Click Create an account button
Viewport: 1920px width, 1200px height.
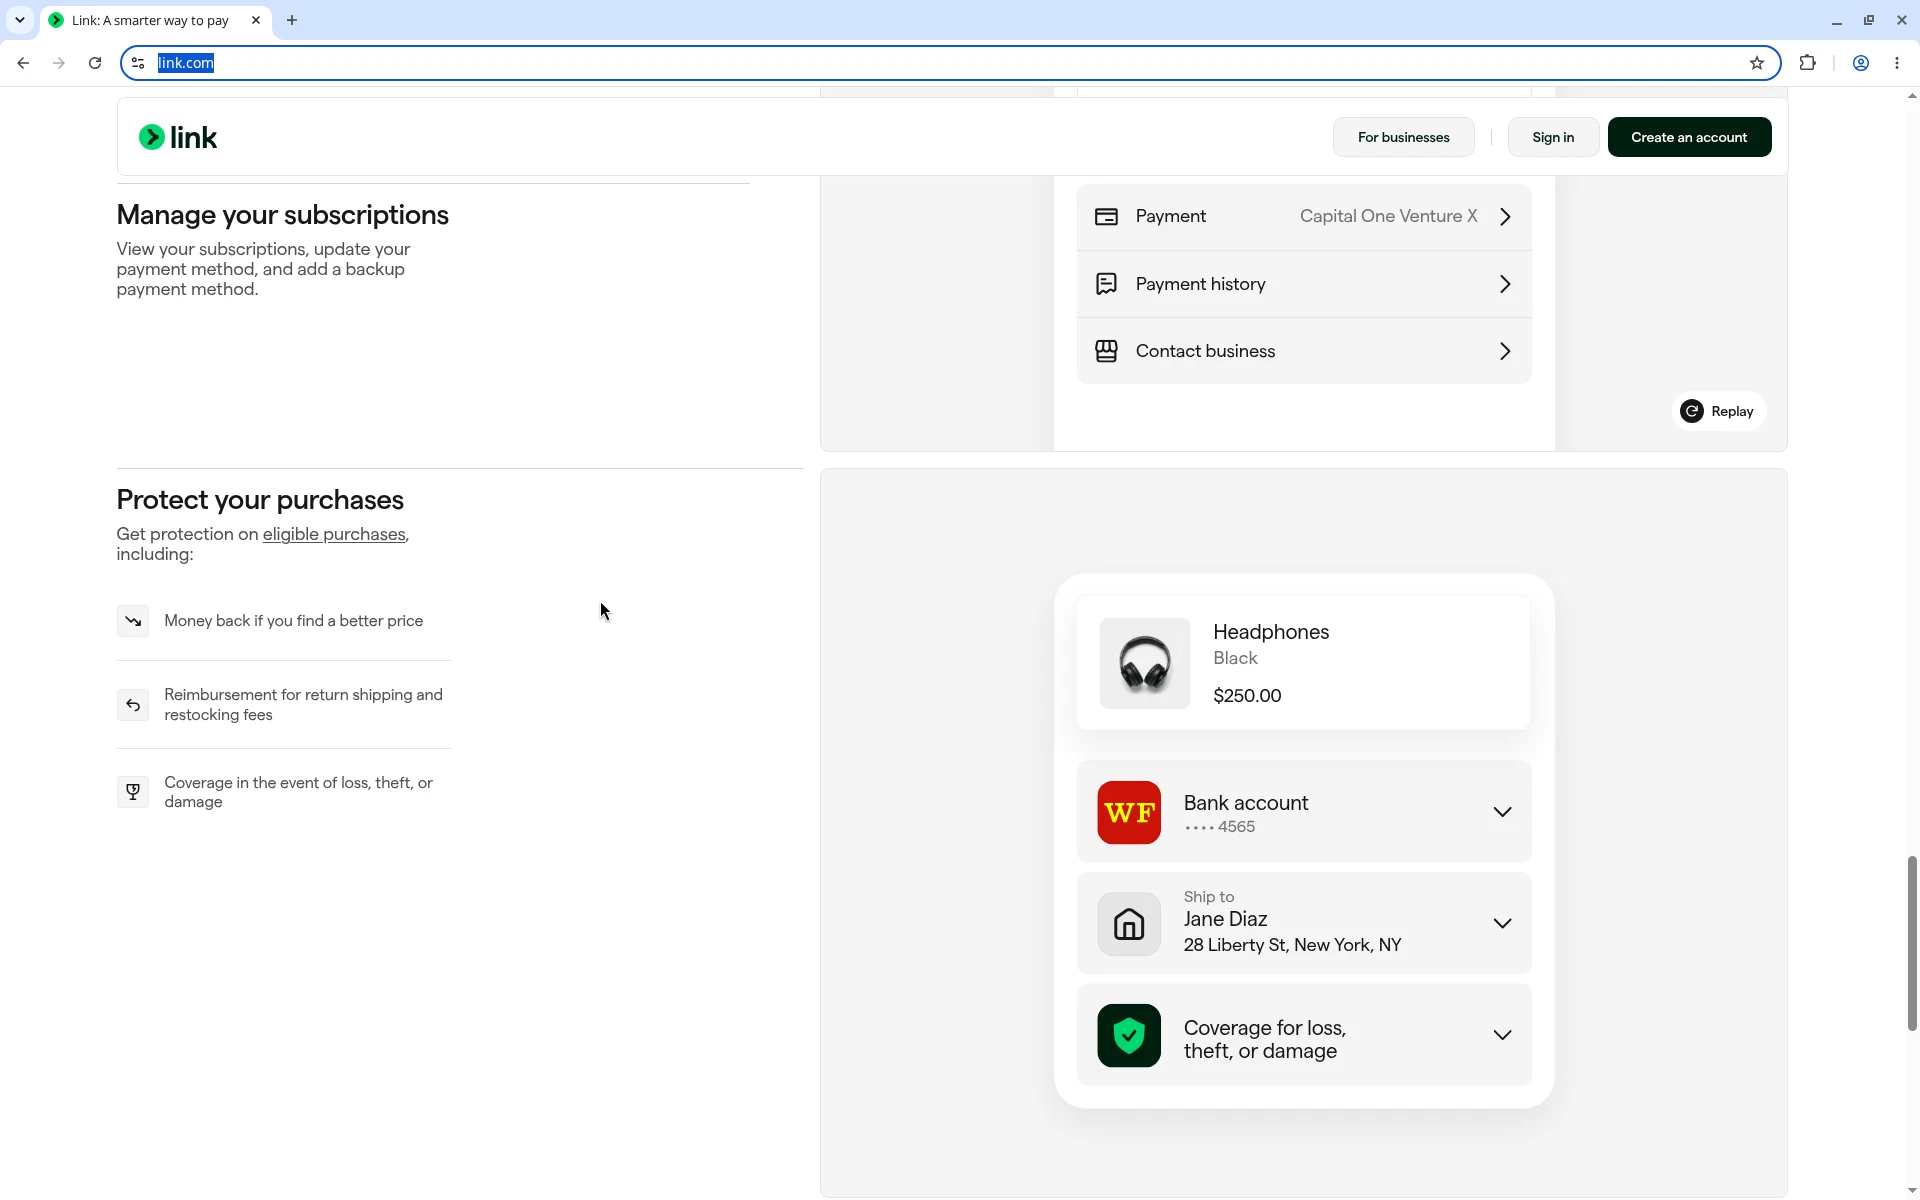pyautogui.click(x=1689, y=137)
